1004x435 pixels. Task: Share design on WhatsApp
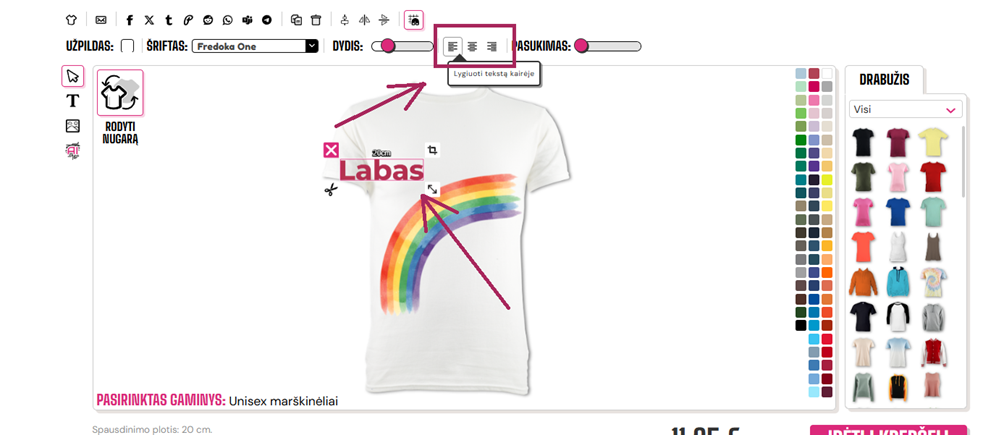pos(228,20)
